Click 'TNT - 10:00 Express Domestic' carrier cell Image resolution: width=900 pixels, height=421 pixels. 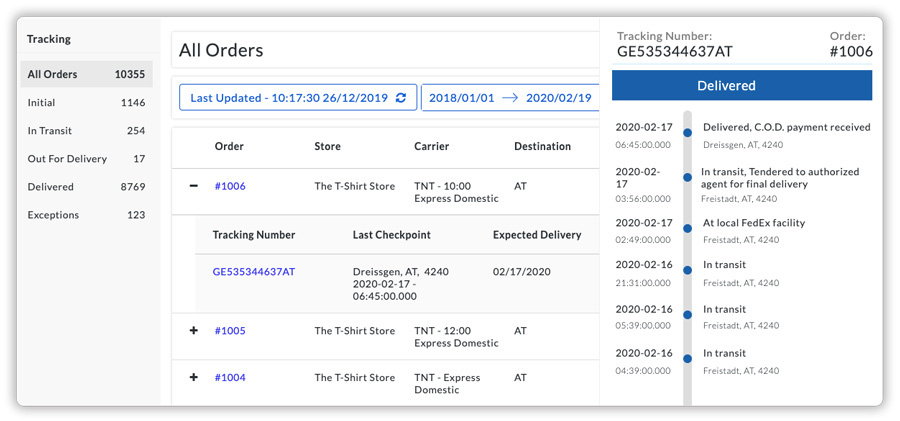(456, 192)
